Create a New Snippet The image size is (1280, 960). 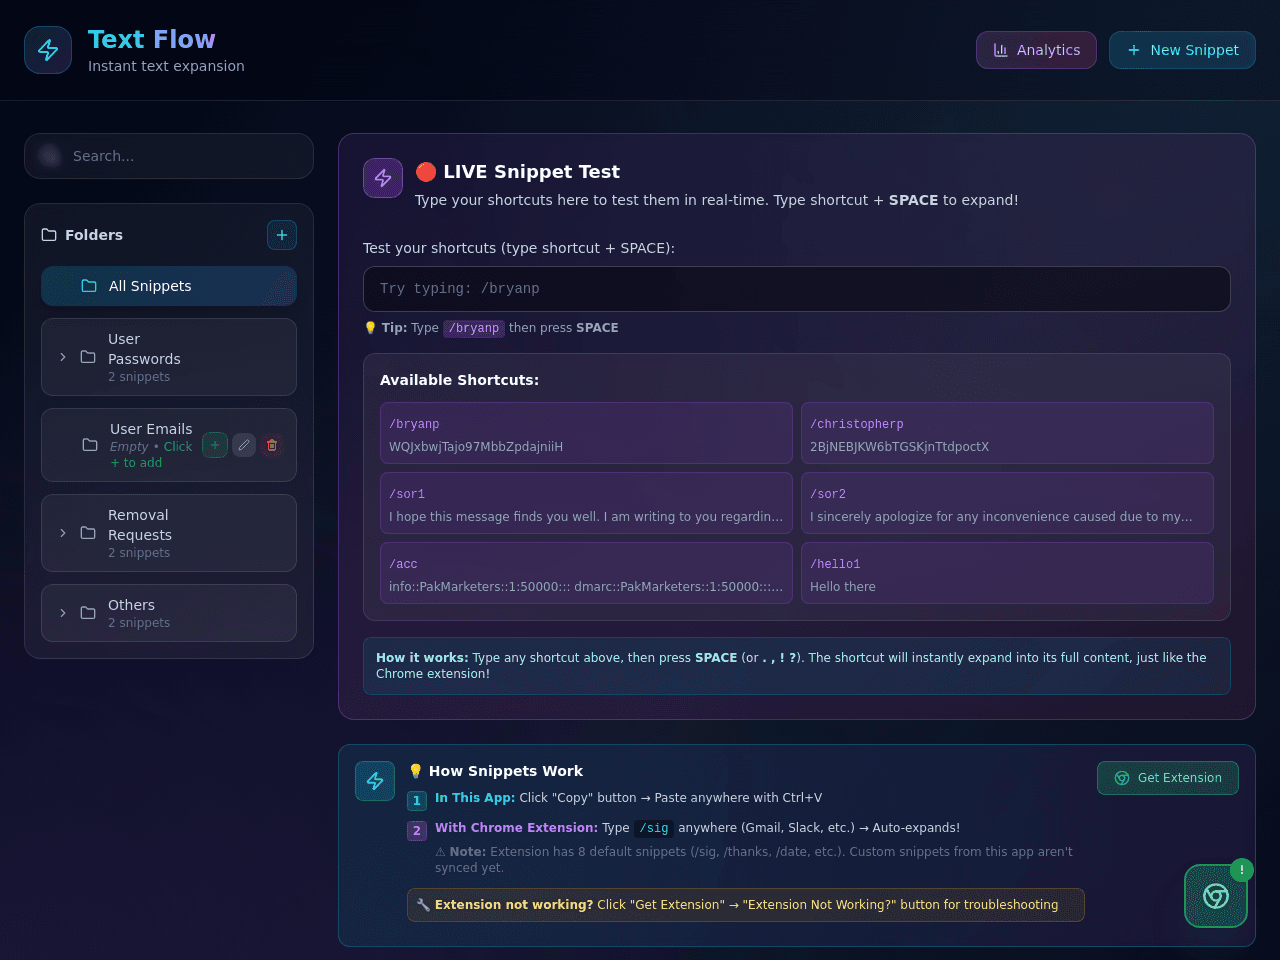(1182, 50)
